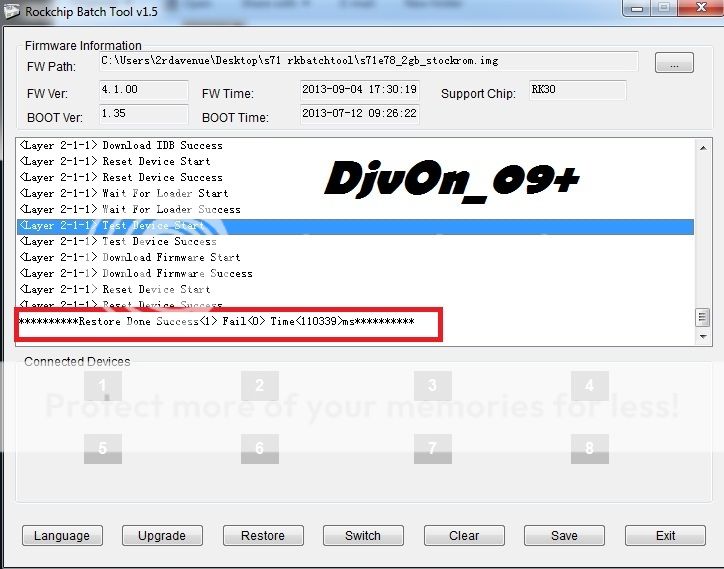Image resolution: width=724 pixels, height=569 pixels.
Task: Save the log with Save button
Action: [x=564, y=536]
